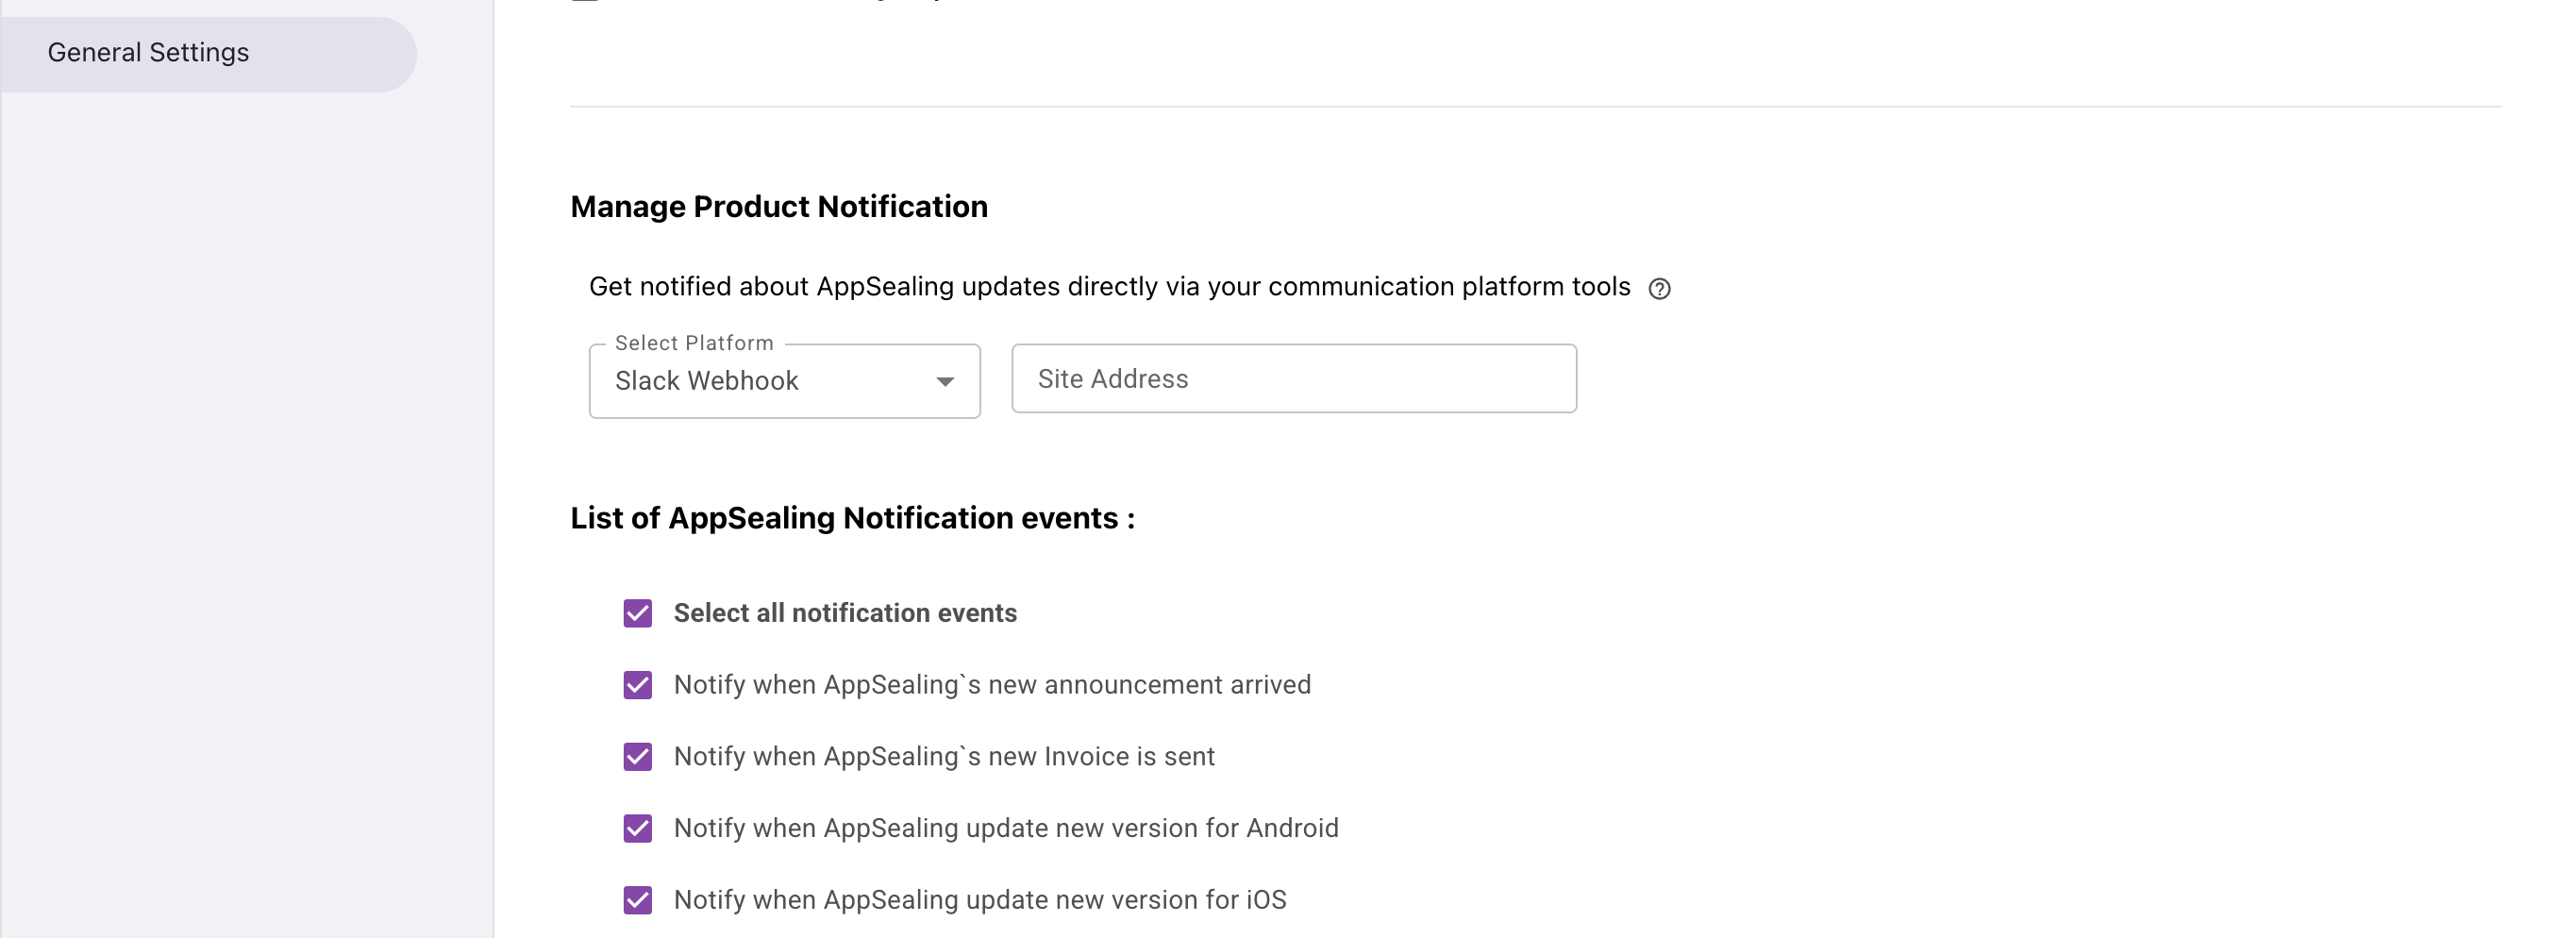The height and width of the screenshot is (938, 2576).
Task: Click the List of AppSealing Notification events heading
Action: click(852, 518)
